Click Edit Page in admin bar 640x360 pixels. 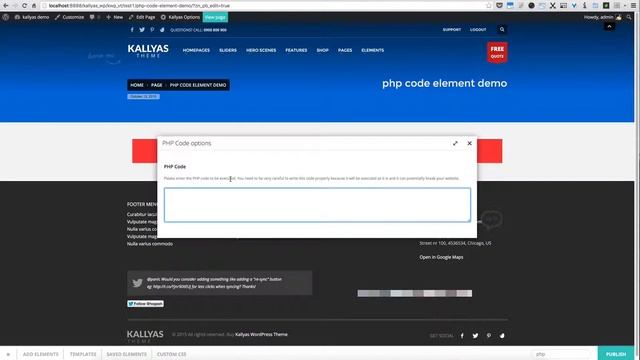142,17
